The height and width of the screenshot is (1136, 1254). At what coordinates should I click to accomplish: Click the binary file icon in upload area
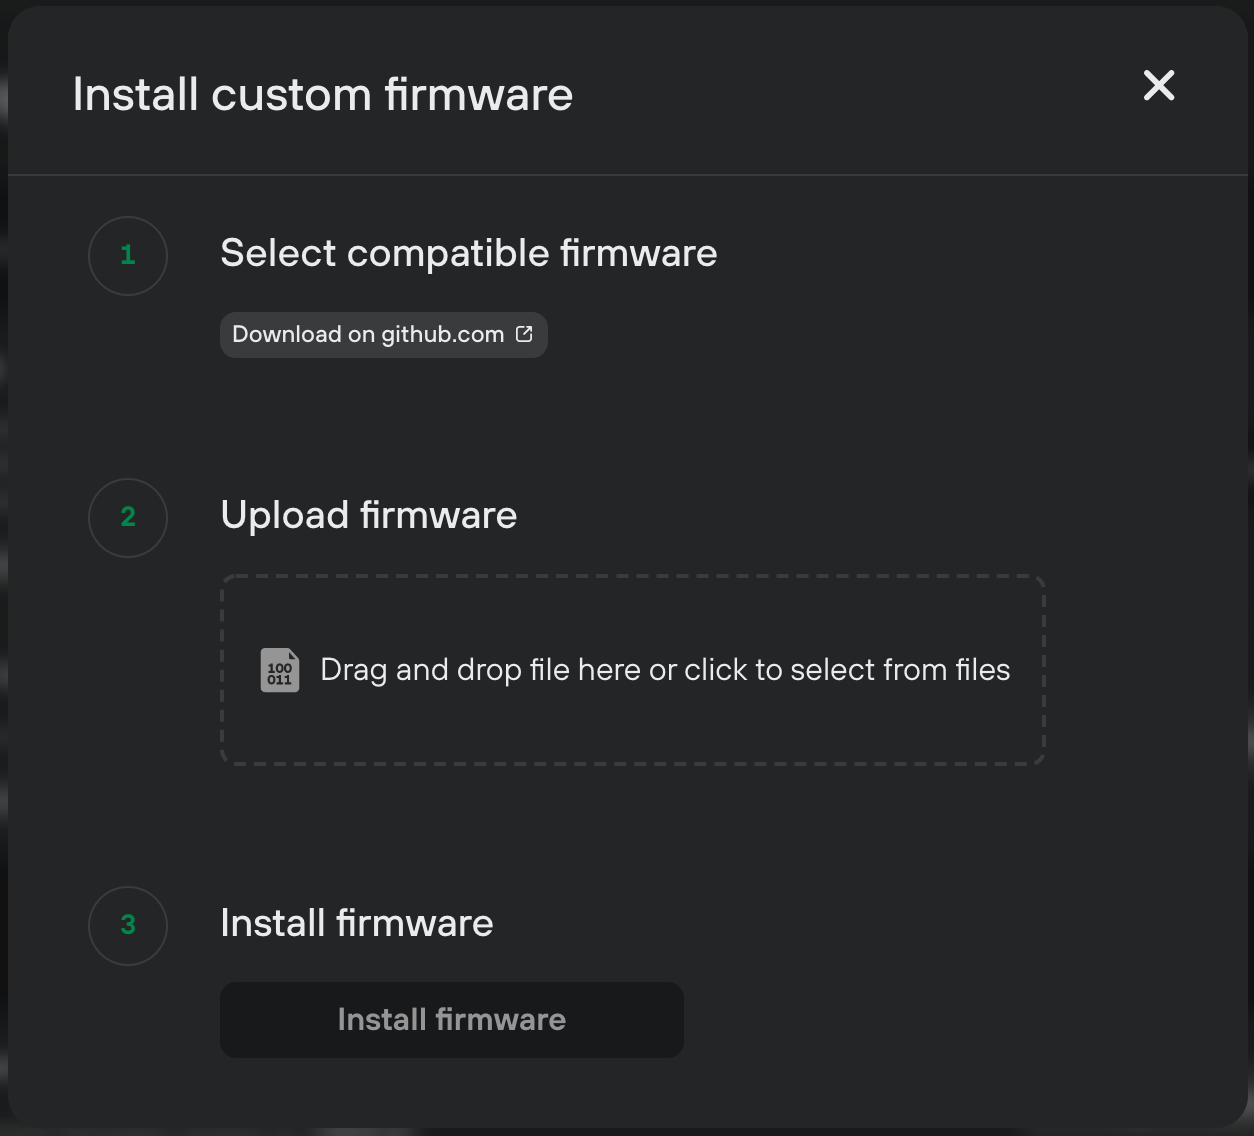(x=280, y=670)
